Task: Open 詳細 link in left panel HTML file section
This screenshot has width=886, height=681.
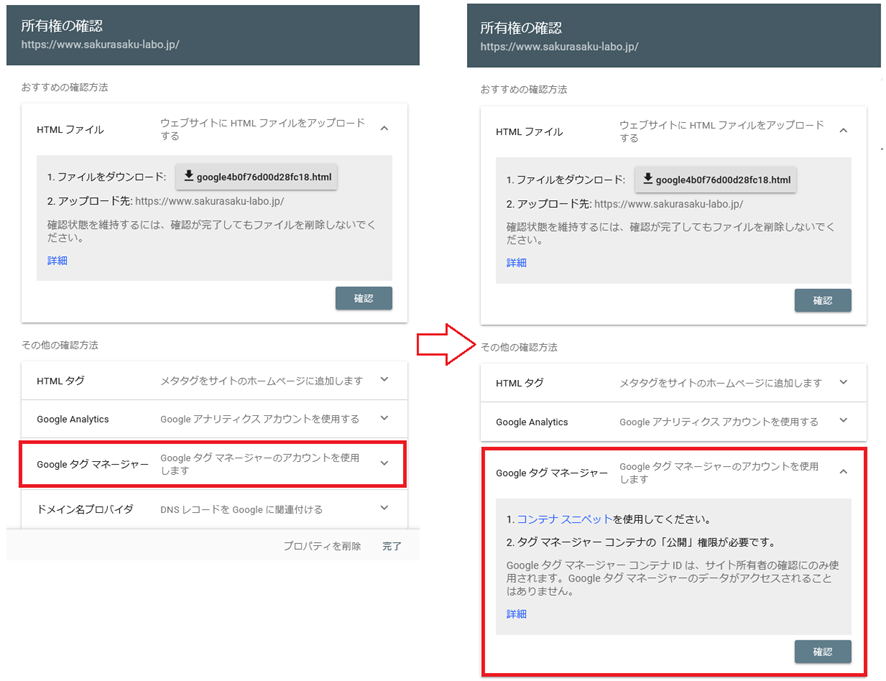Action: [x=57, y=261]
